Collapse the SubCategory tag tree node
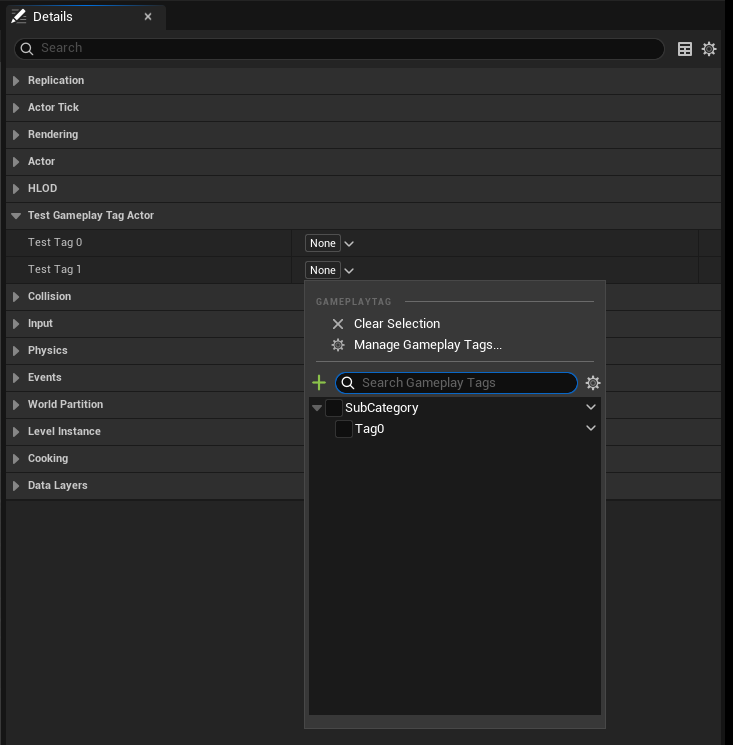Image resolution: width=733 pixels, height=745 pixels. pos(317,408)
